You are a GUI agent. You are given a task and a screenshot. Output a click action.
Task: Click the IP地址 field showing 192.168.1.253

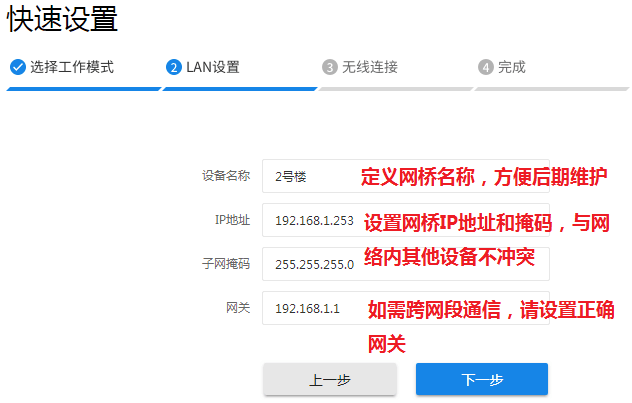click(x=310, y=221)
